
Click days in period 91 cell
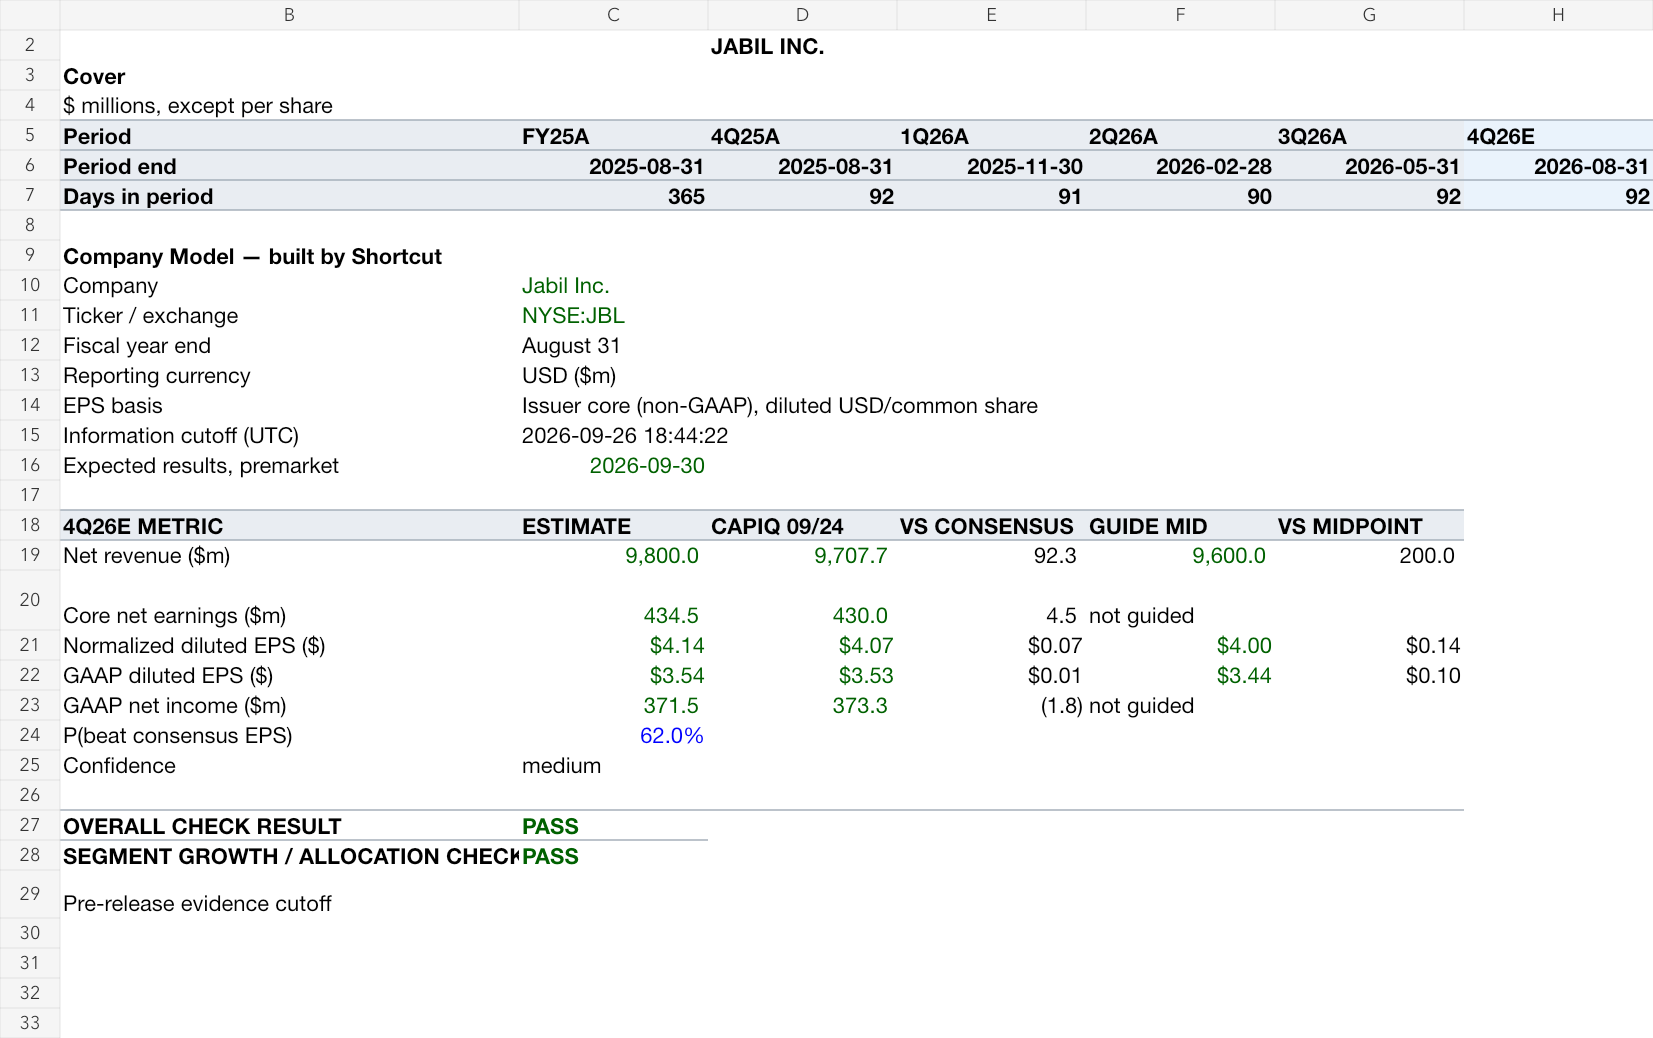991,196
